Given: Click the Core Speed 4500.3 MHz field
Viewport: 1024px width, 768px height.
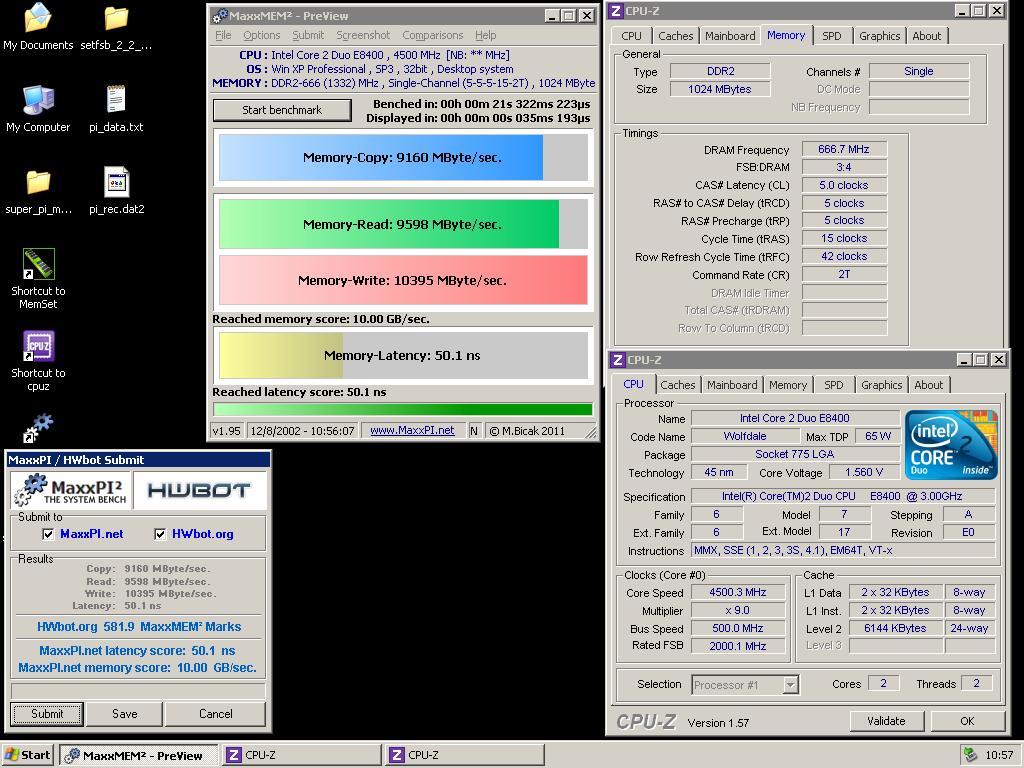Looking at the screenshot, I should [738, 592].
